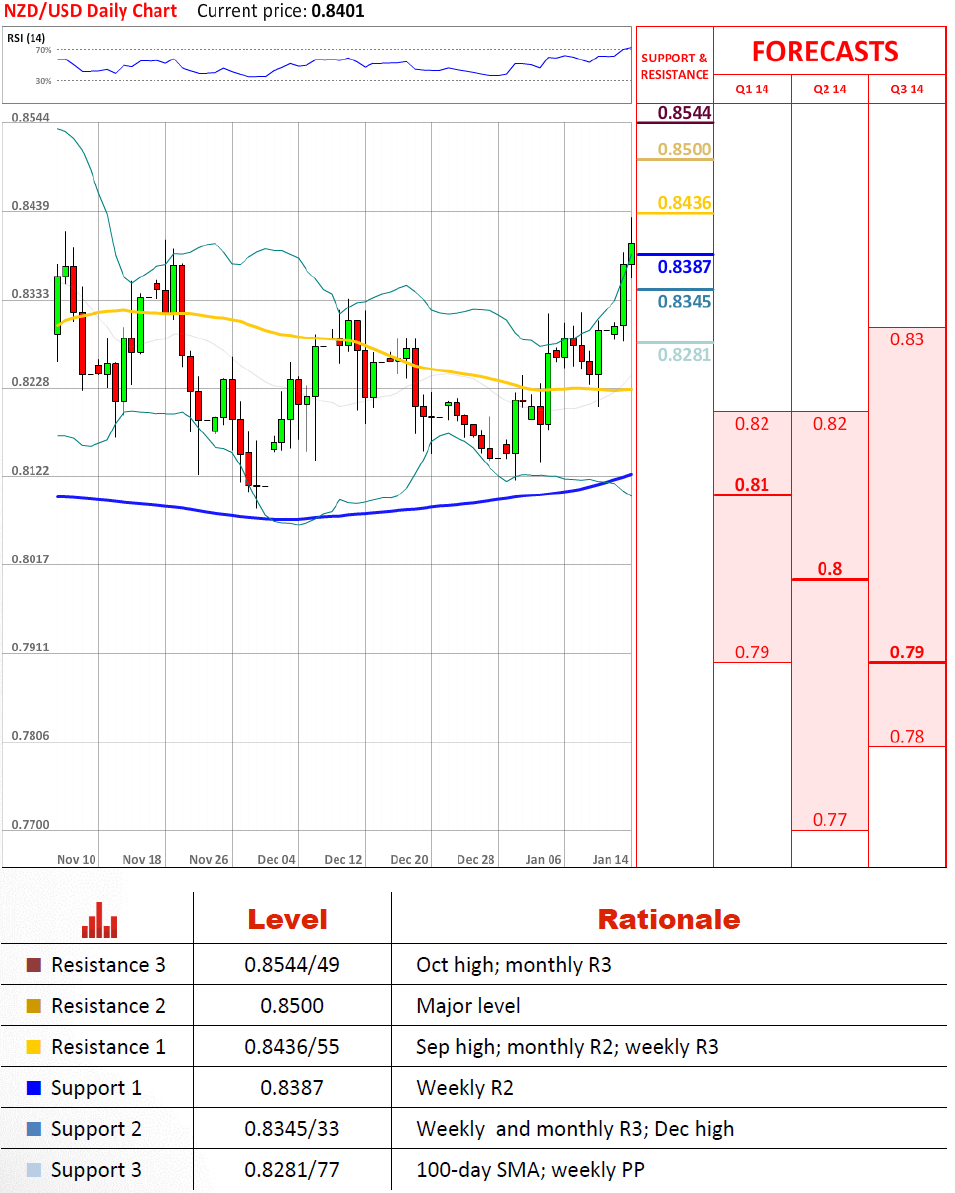Click the Support 2 steel blue color square

point(34,1129)
